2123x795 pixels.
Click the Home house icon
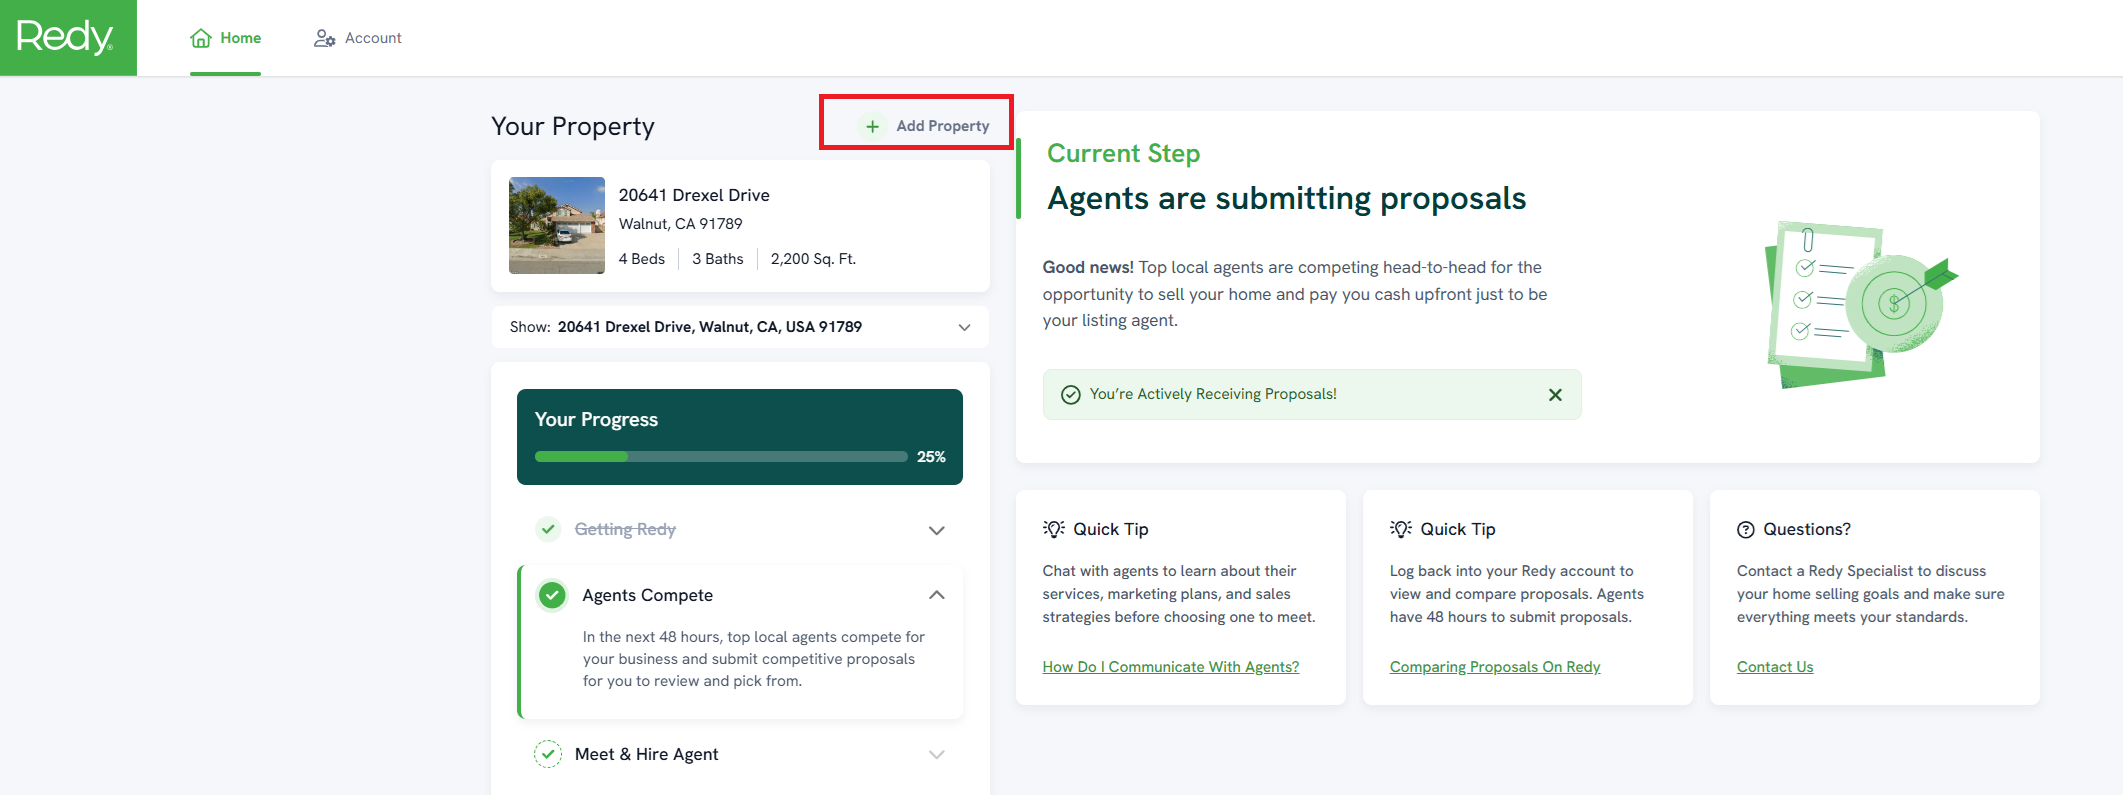click(201, 38)
